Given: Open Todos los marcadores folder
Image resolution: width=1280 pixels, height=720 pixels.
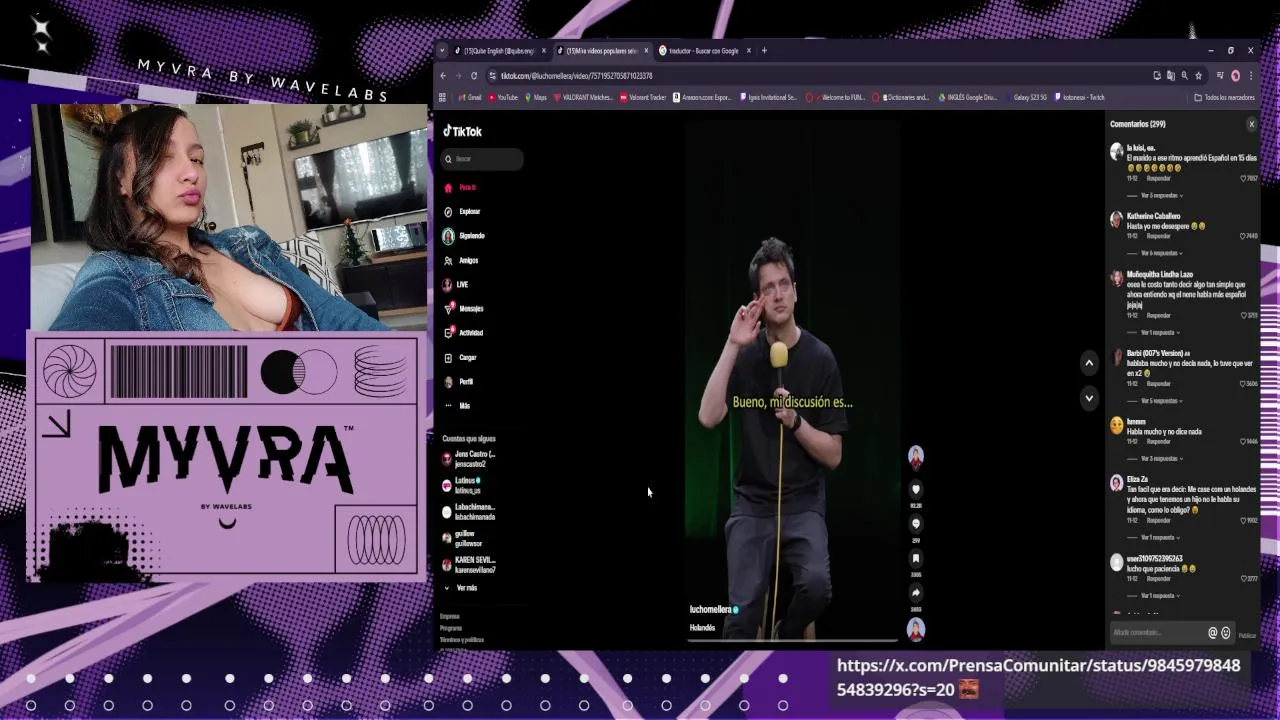Looking at the screenshot, I should (1225, 98).
